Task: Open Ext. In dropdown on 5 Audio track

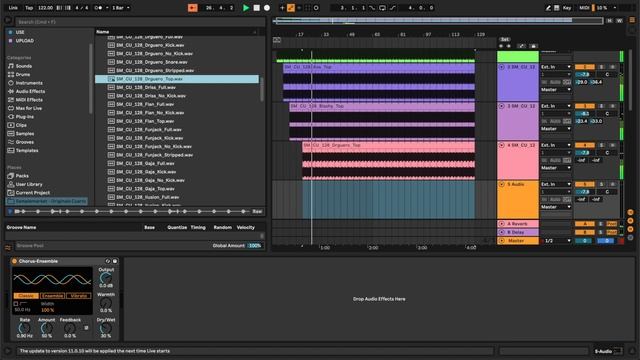Action: [x=556, y=184]
